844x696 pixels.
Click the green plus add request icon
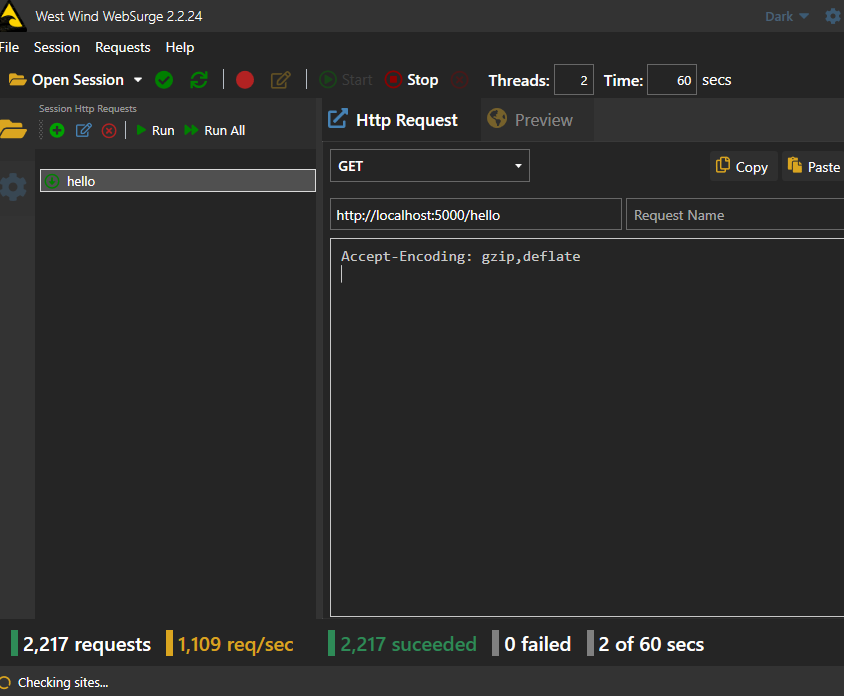(57, 131)
